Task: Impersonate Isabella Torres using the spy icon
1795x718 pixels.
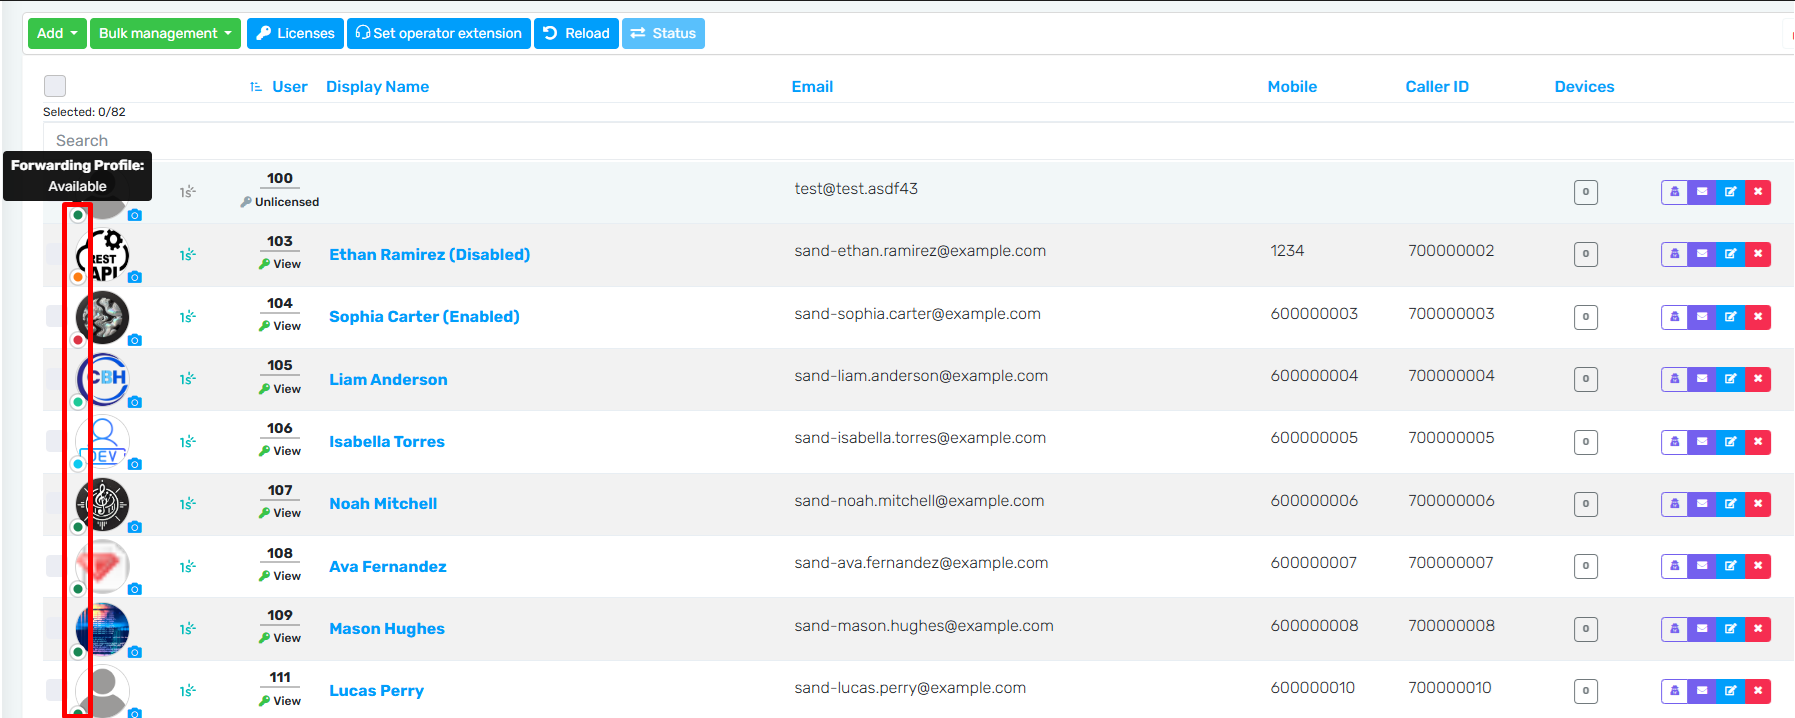Action: (1674, 442)
